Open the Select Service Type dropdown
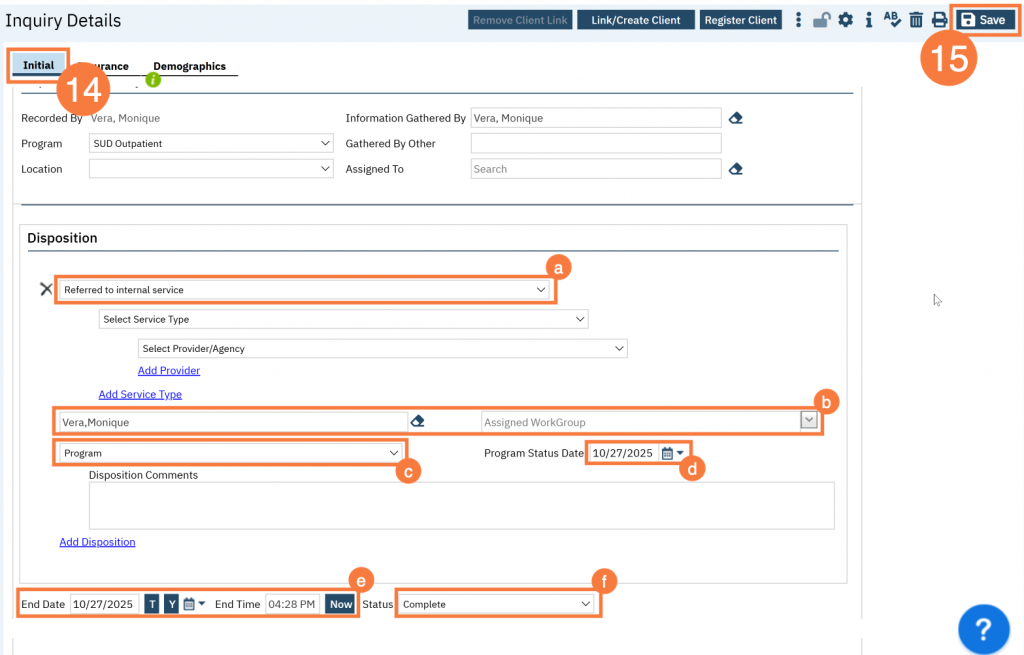1024x655 pixels. [x=343, y=319]
